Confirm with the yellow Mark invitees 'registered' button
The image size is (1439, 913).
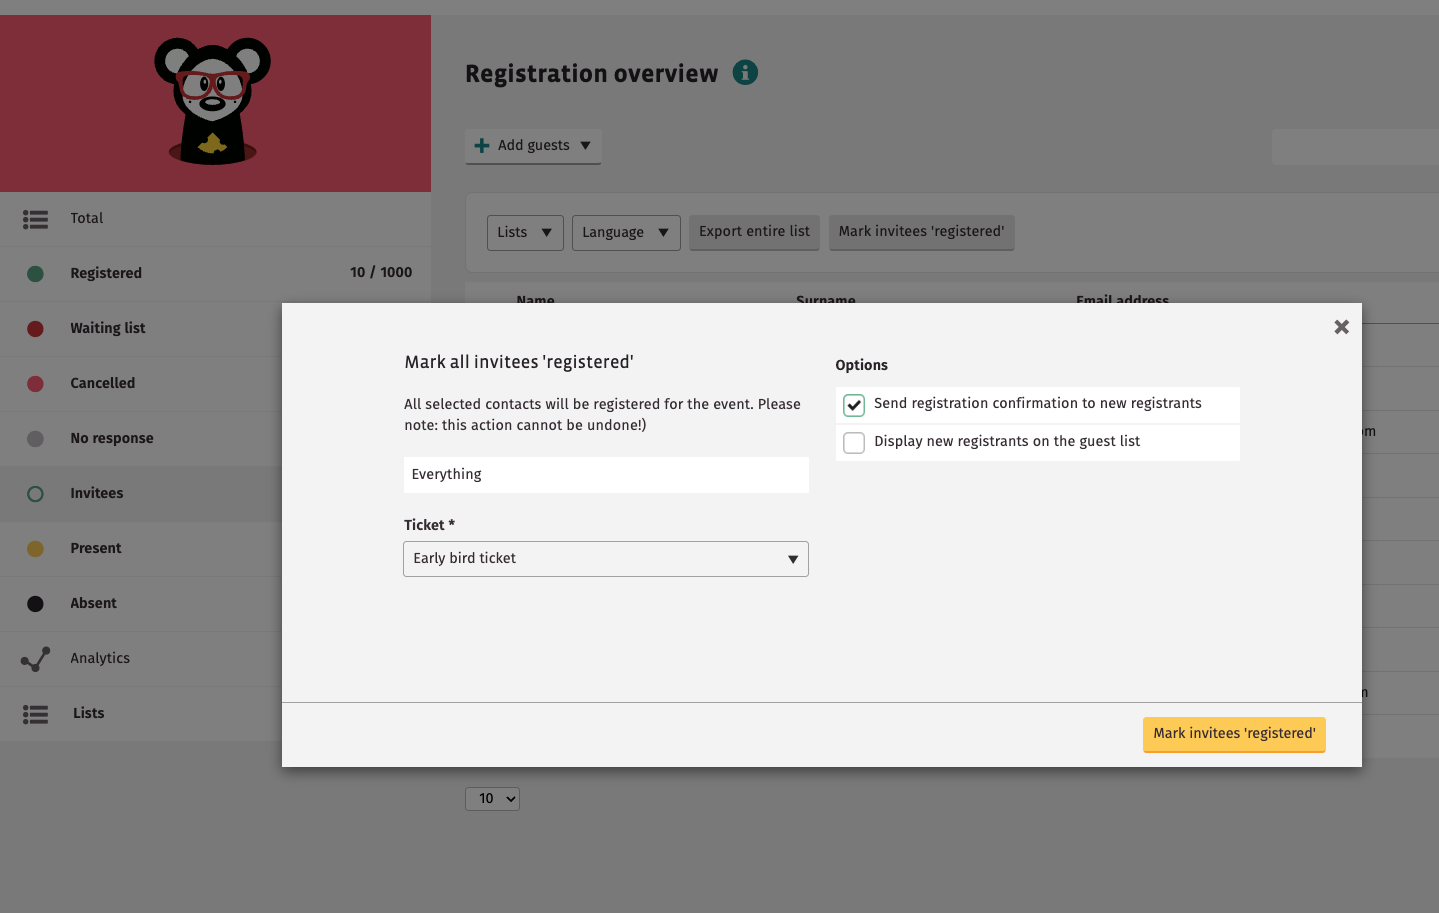1234,734
